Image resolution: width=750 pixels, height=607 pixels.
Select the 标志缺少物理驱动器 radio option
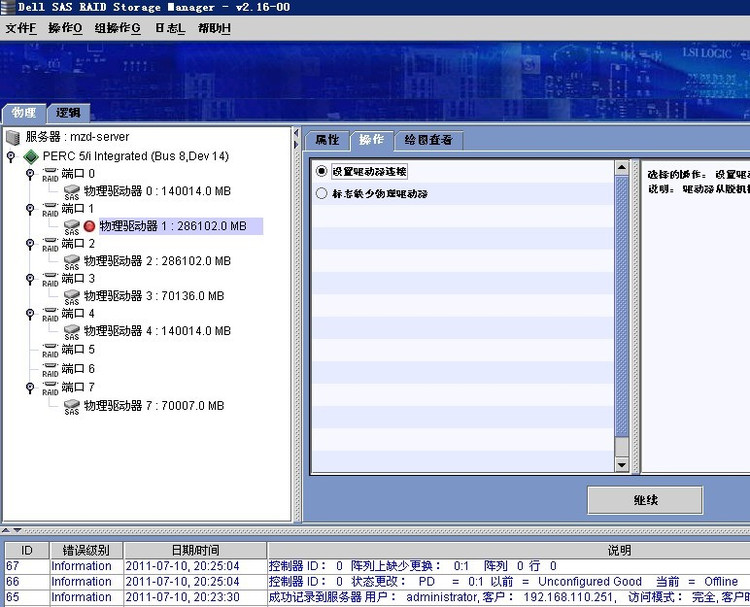(x=321, y=193)
